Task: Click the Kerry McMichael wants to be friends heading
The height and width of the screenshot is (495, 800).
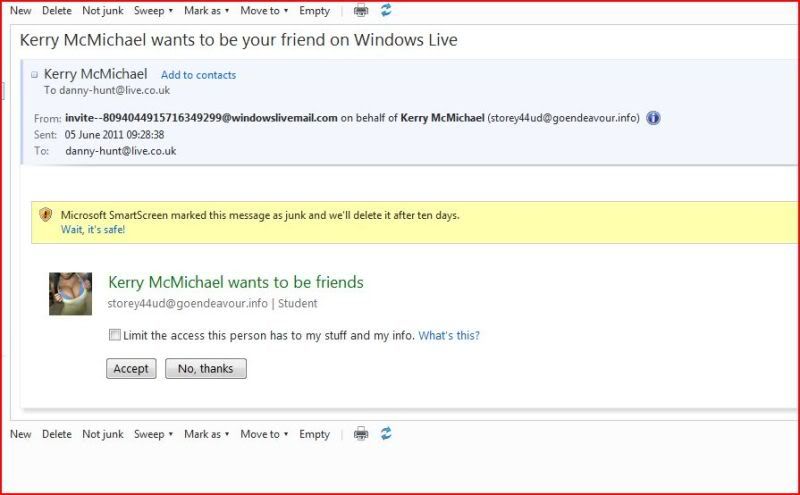Action: (x=236, y=282)
